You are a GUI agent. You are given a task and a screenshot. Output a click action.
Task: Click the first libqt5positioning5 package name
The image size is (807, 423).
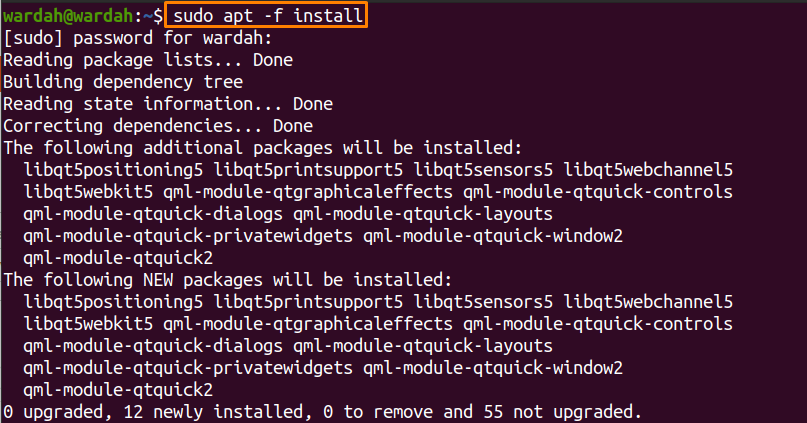tap(113, 170)
